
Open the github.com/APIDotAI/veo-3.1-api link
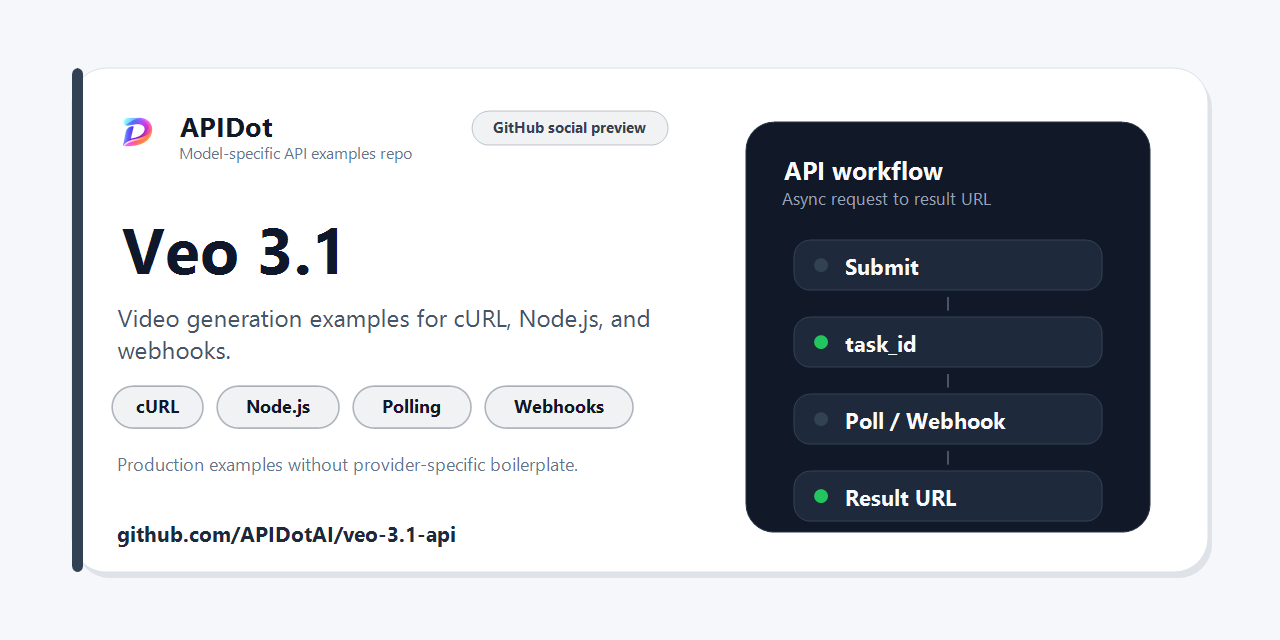(x=287, y=535)
